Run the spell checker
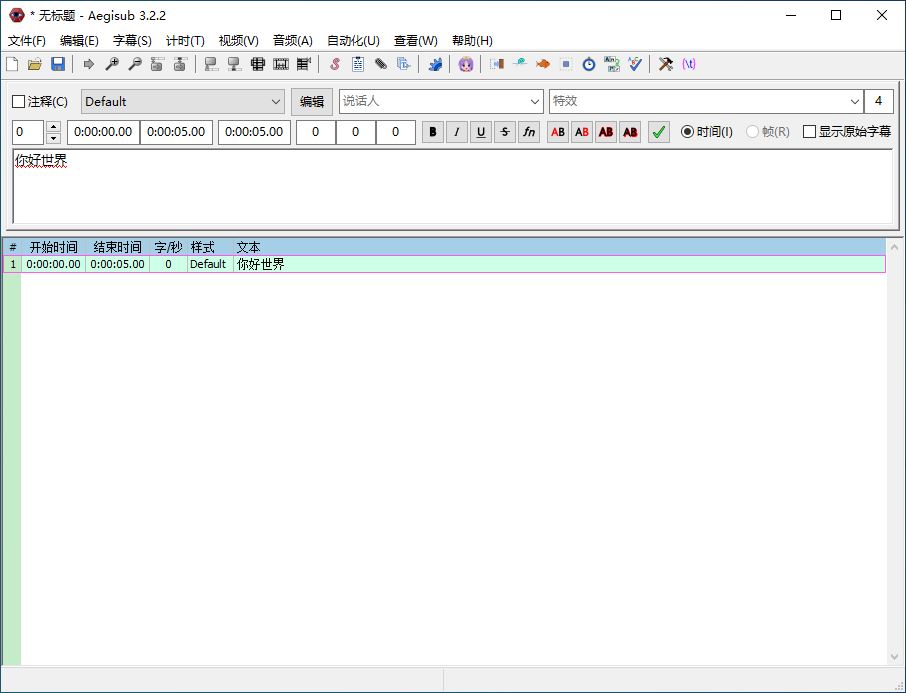This screenshot has height=693, width=906. click(x=633, y=64)
